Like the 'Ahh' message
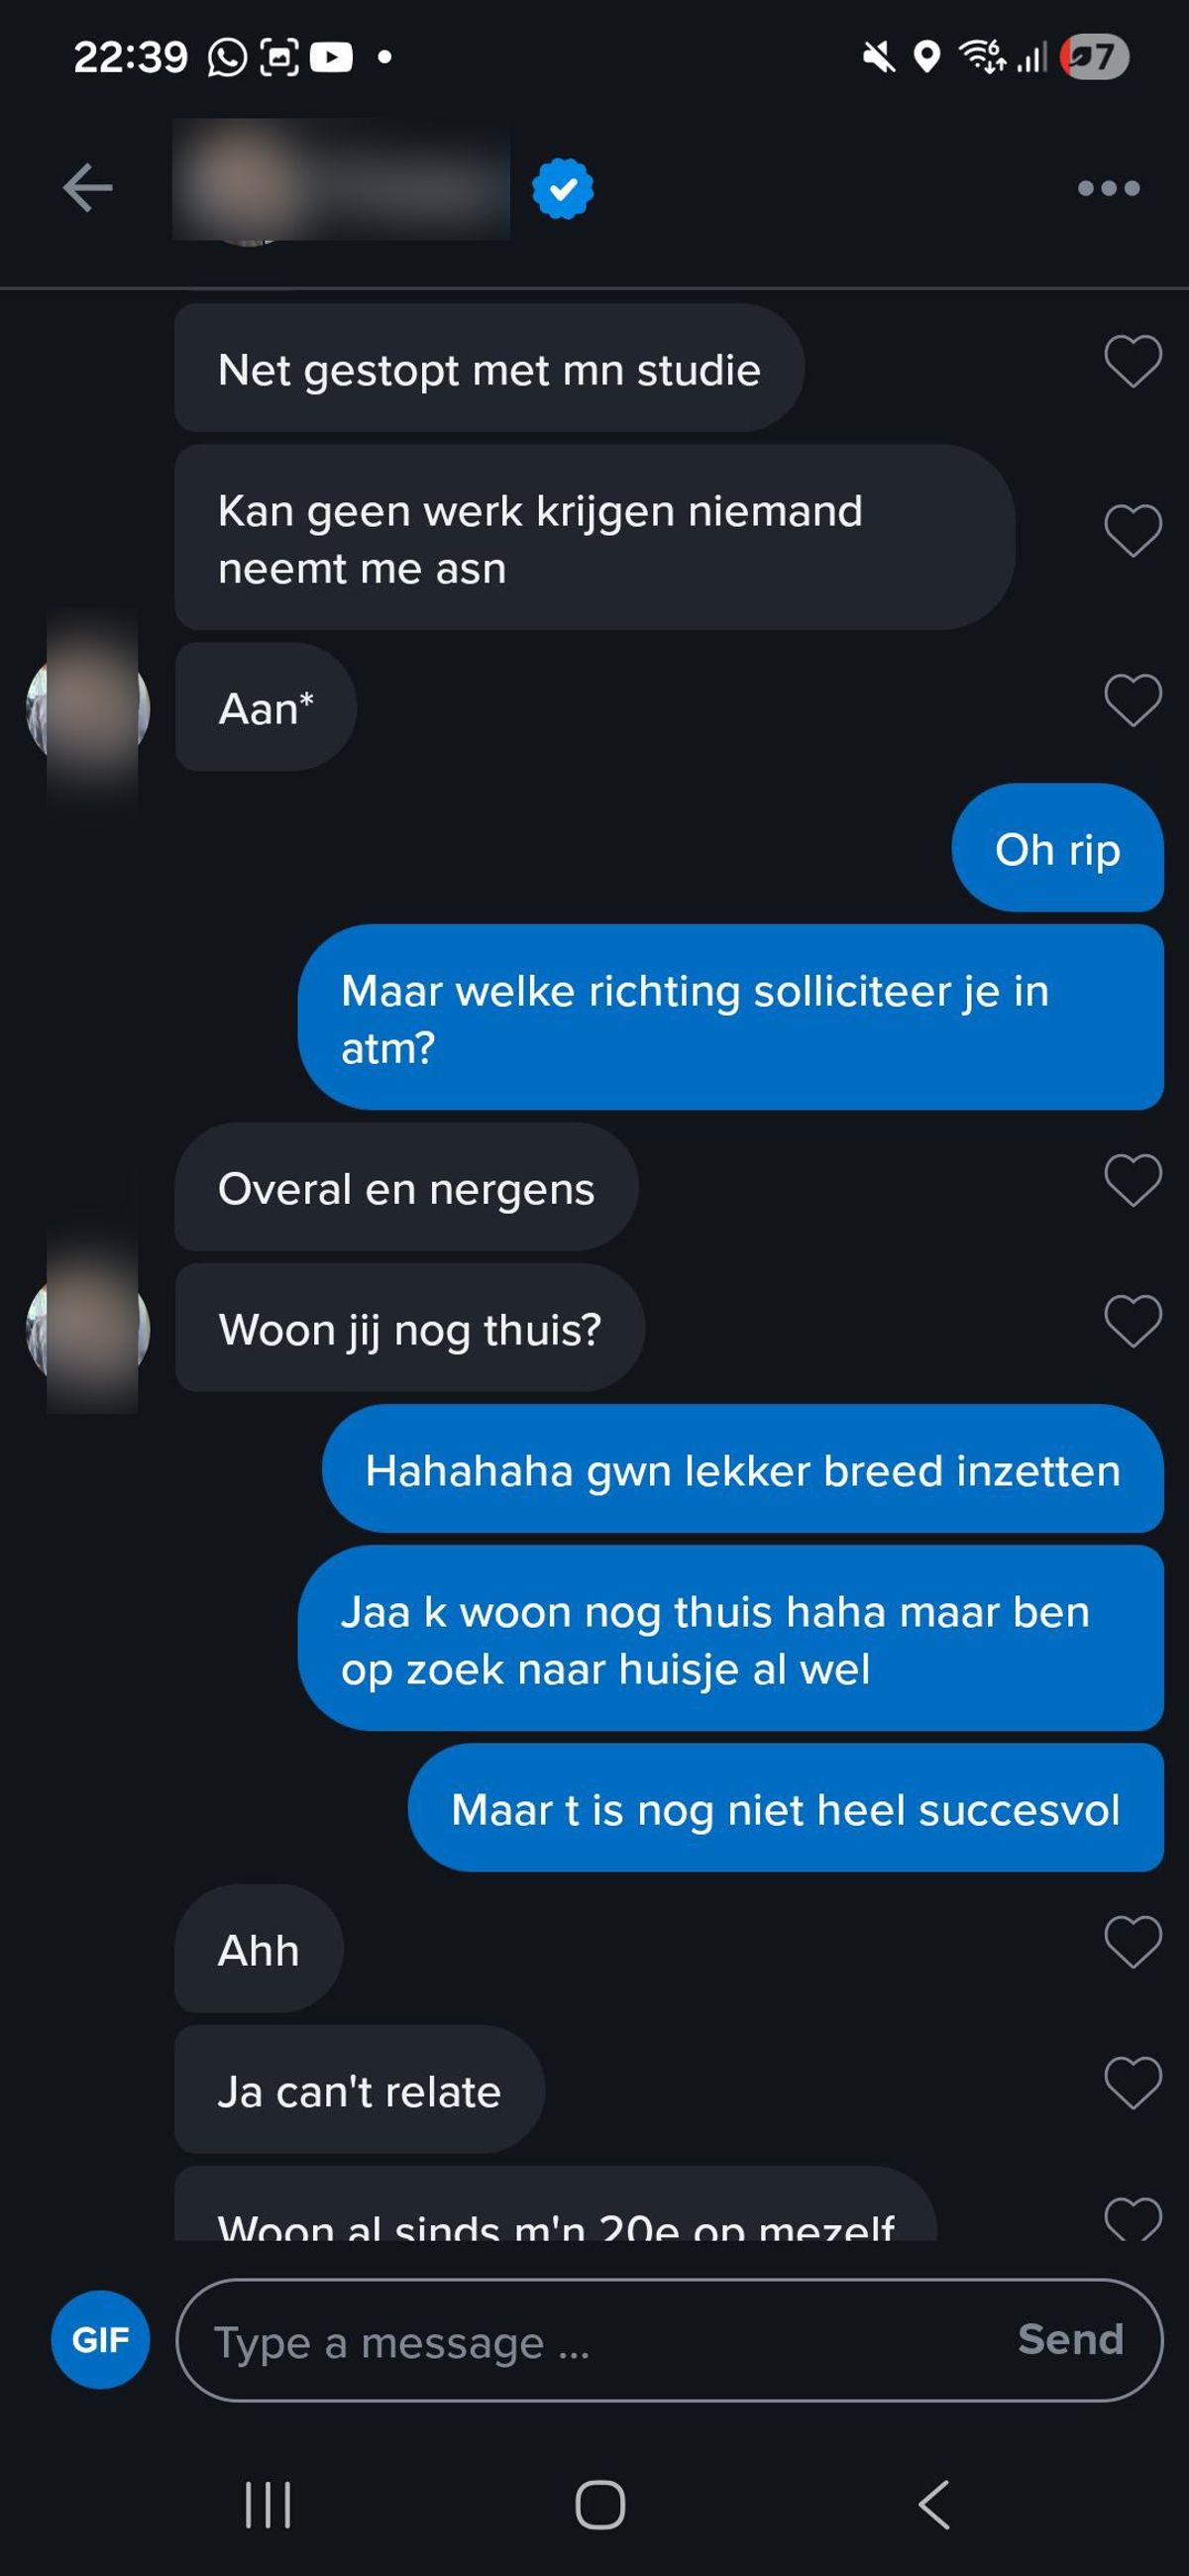The image size is (1189, 2576). (1133, 1942)
